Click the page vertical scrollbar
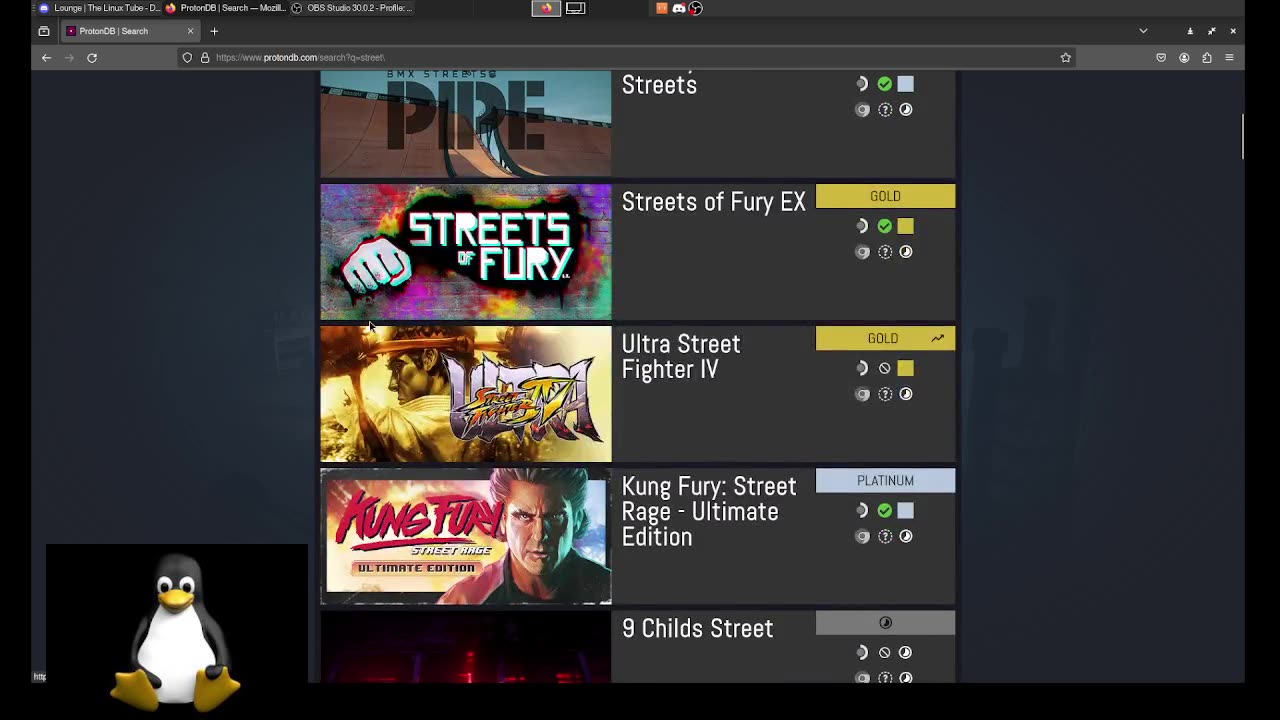The width and height of the screenshot is (1280, 720). click(1243, 136)
